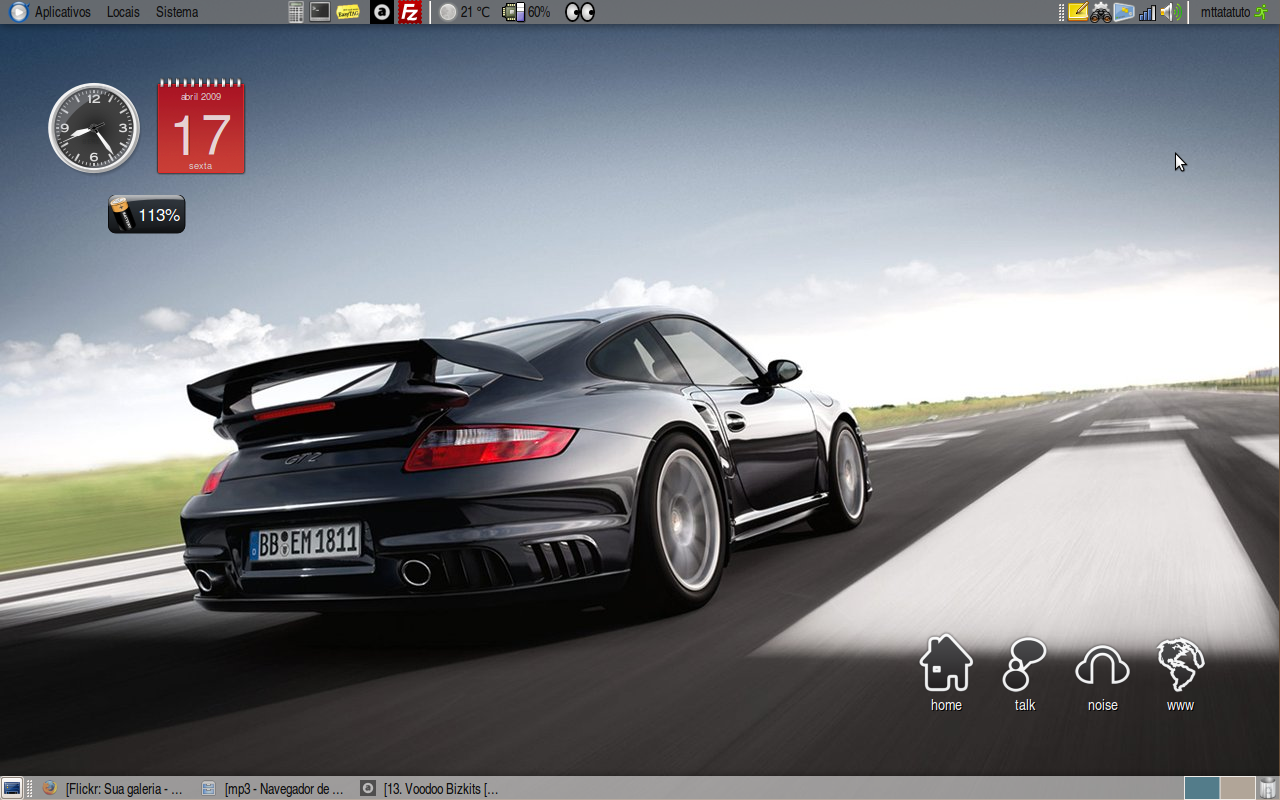Open the volume control speaker icon
Viewport: 1280px width, 800px height.
(x=1170, y=12)
